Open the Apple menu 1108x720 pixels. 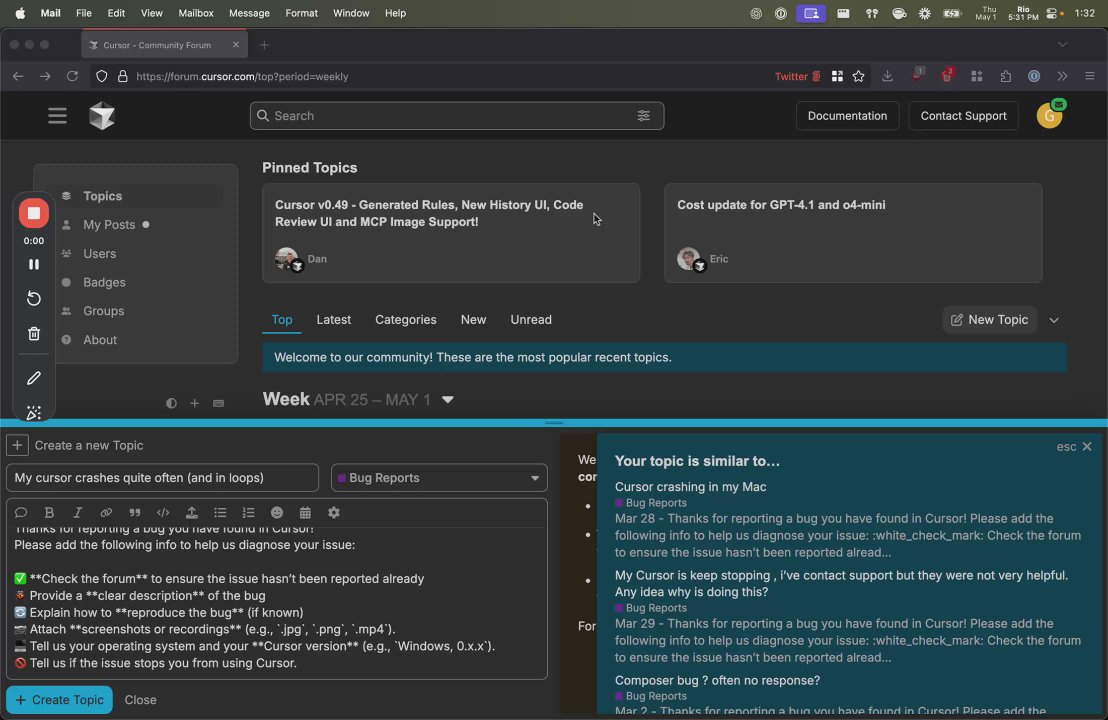pos(20,13)
